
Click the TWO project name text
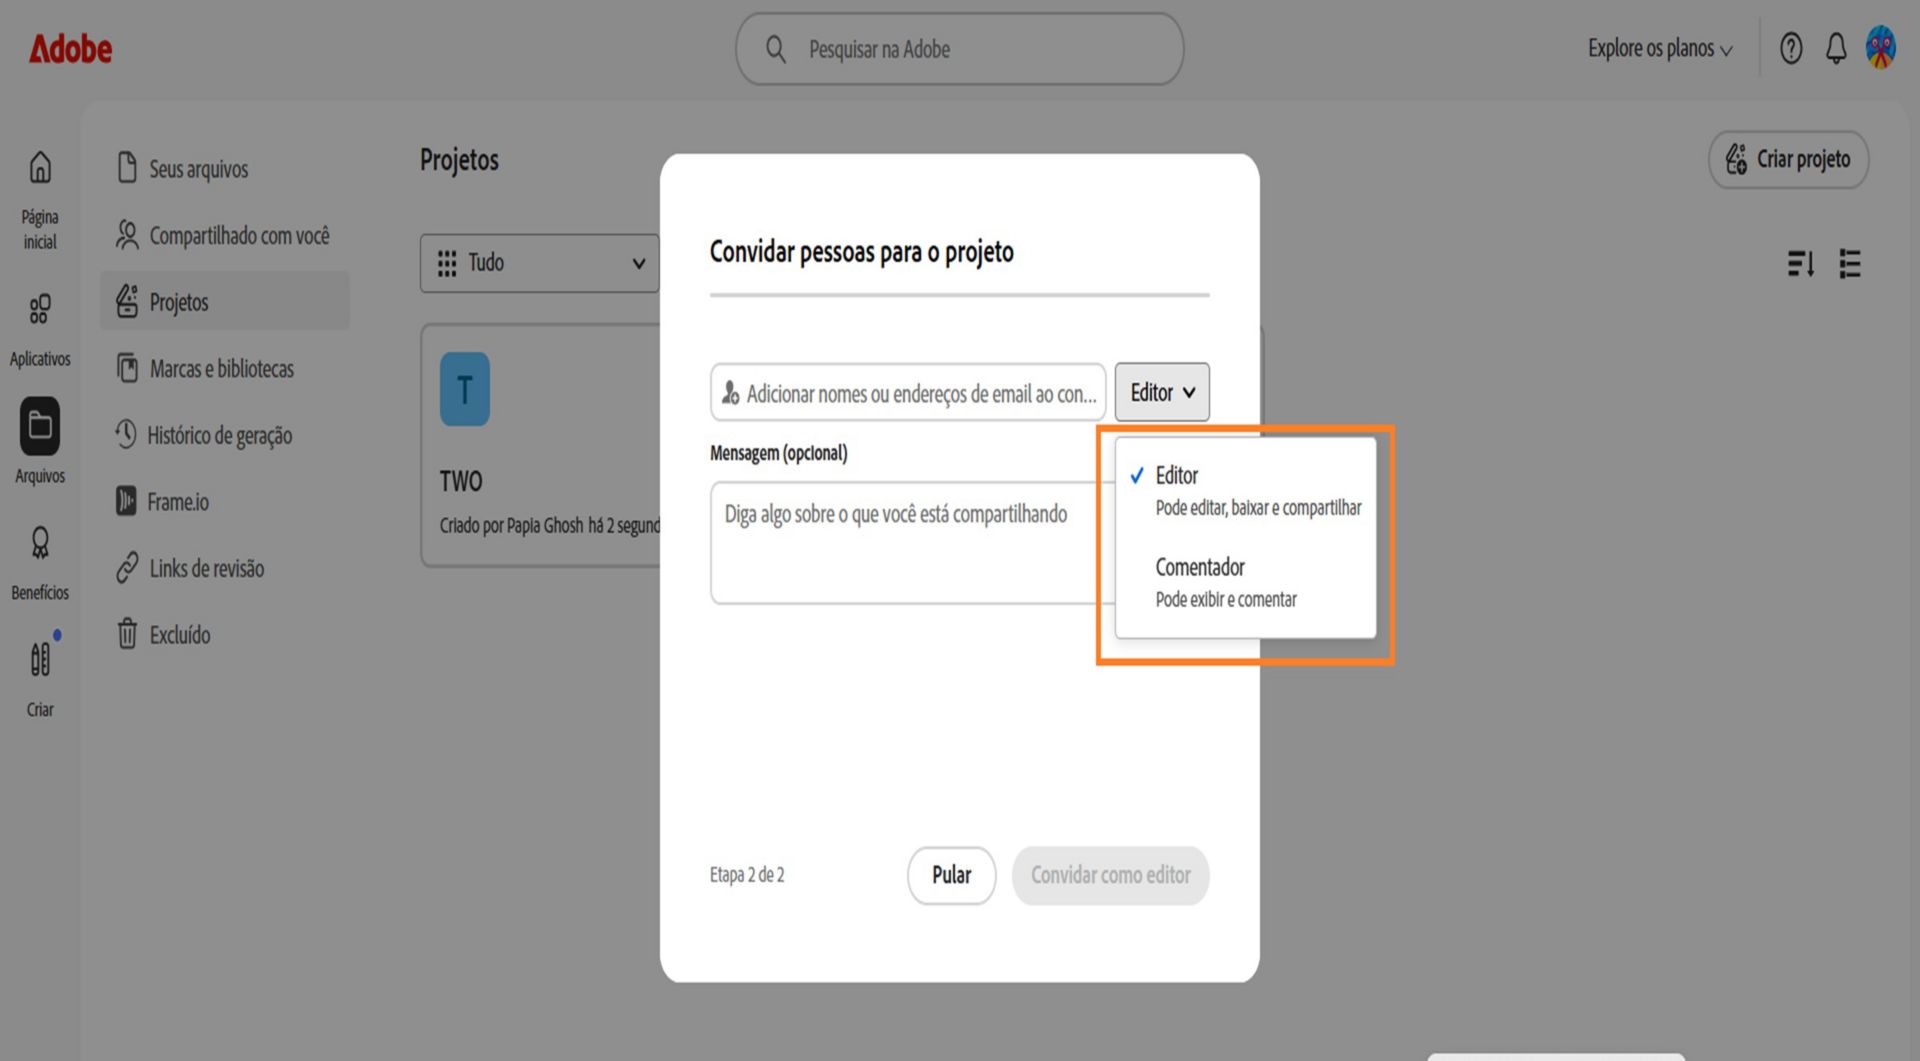click(x=461, y=481)
